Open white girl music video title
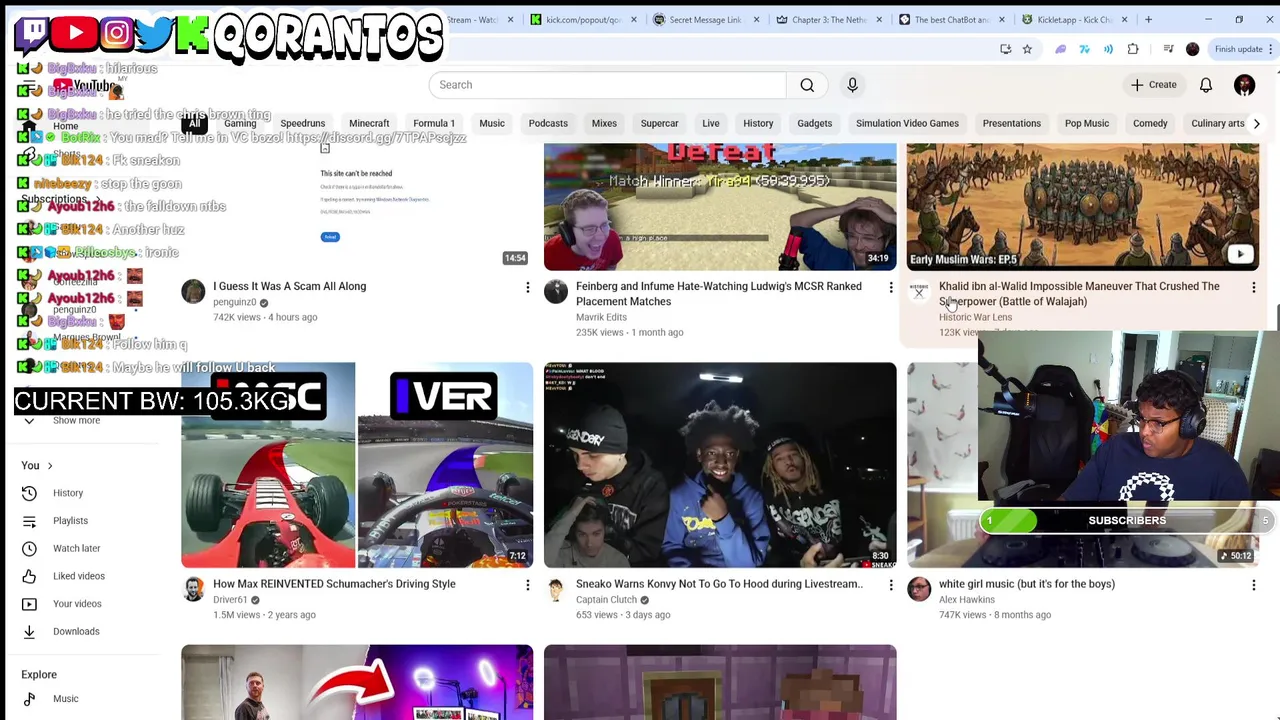The height and width of the screenshot is (720, 1280). pos(1027,584)
